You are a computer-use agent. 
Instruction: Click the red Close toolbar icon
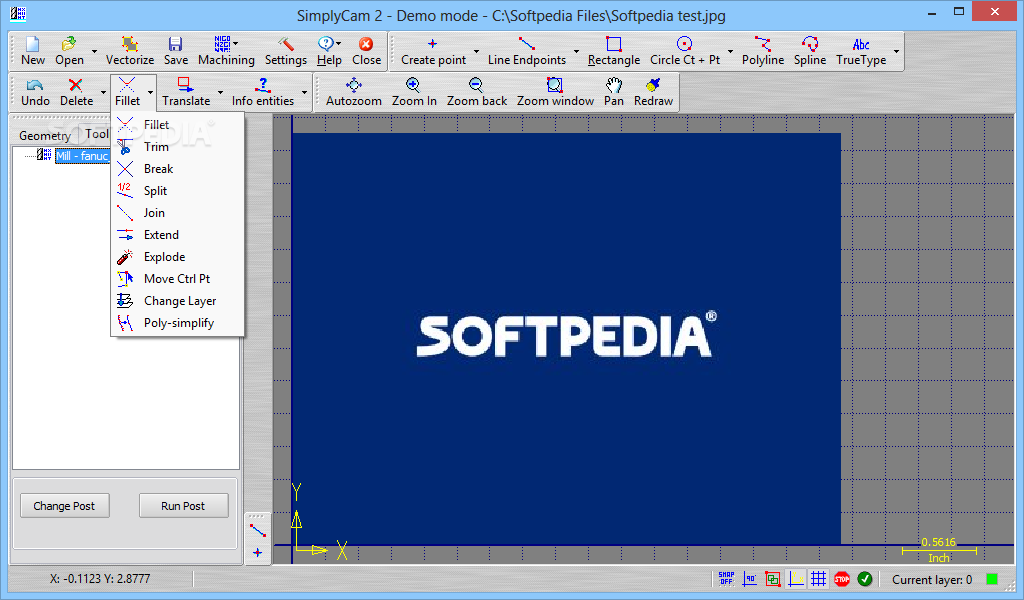coord(366,44)
